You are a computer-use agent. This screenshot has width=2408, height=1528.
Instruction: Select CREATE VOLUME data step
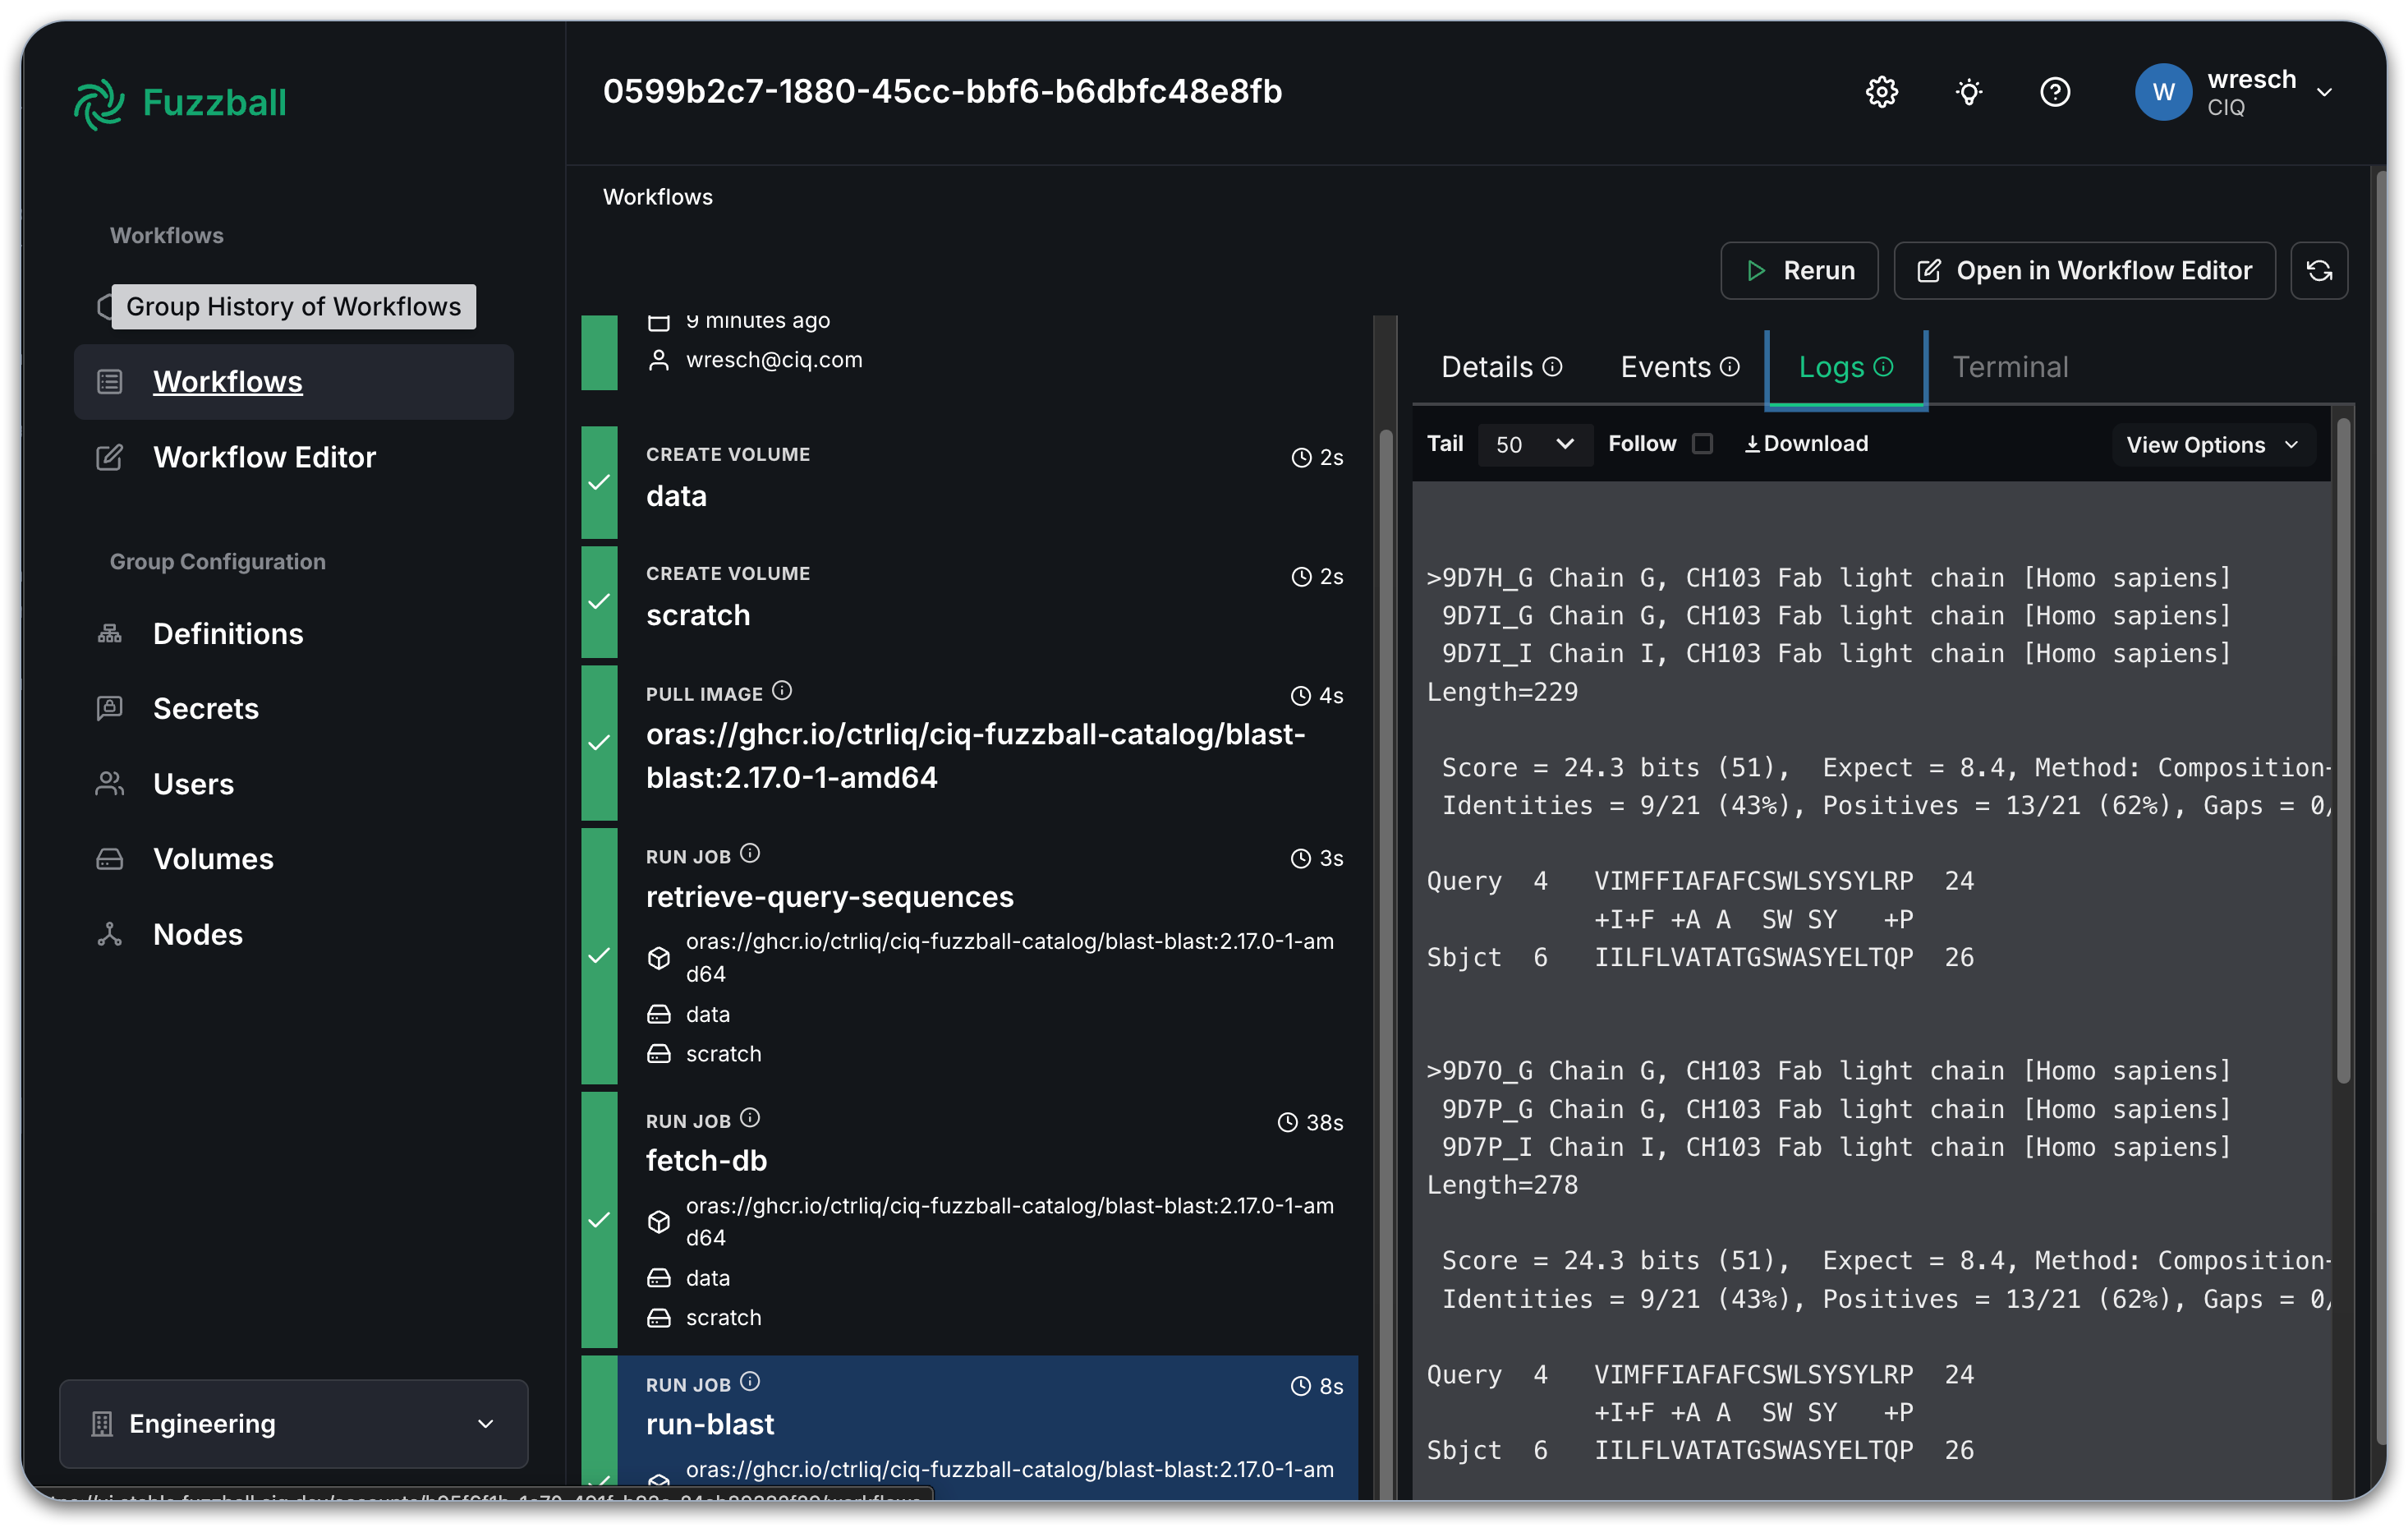click(969, 482)
